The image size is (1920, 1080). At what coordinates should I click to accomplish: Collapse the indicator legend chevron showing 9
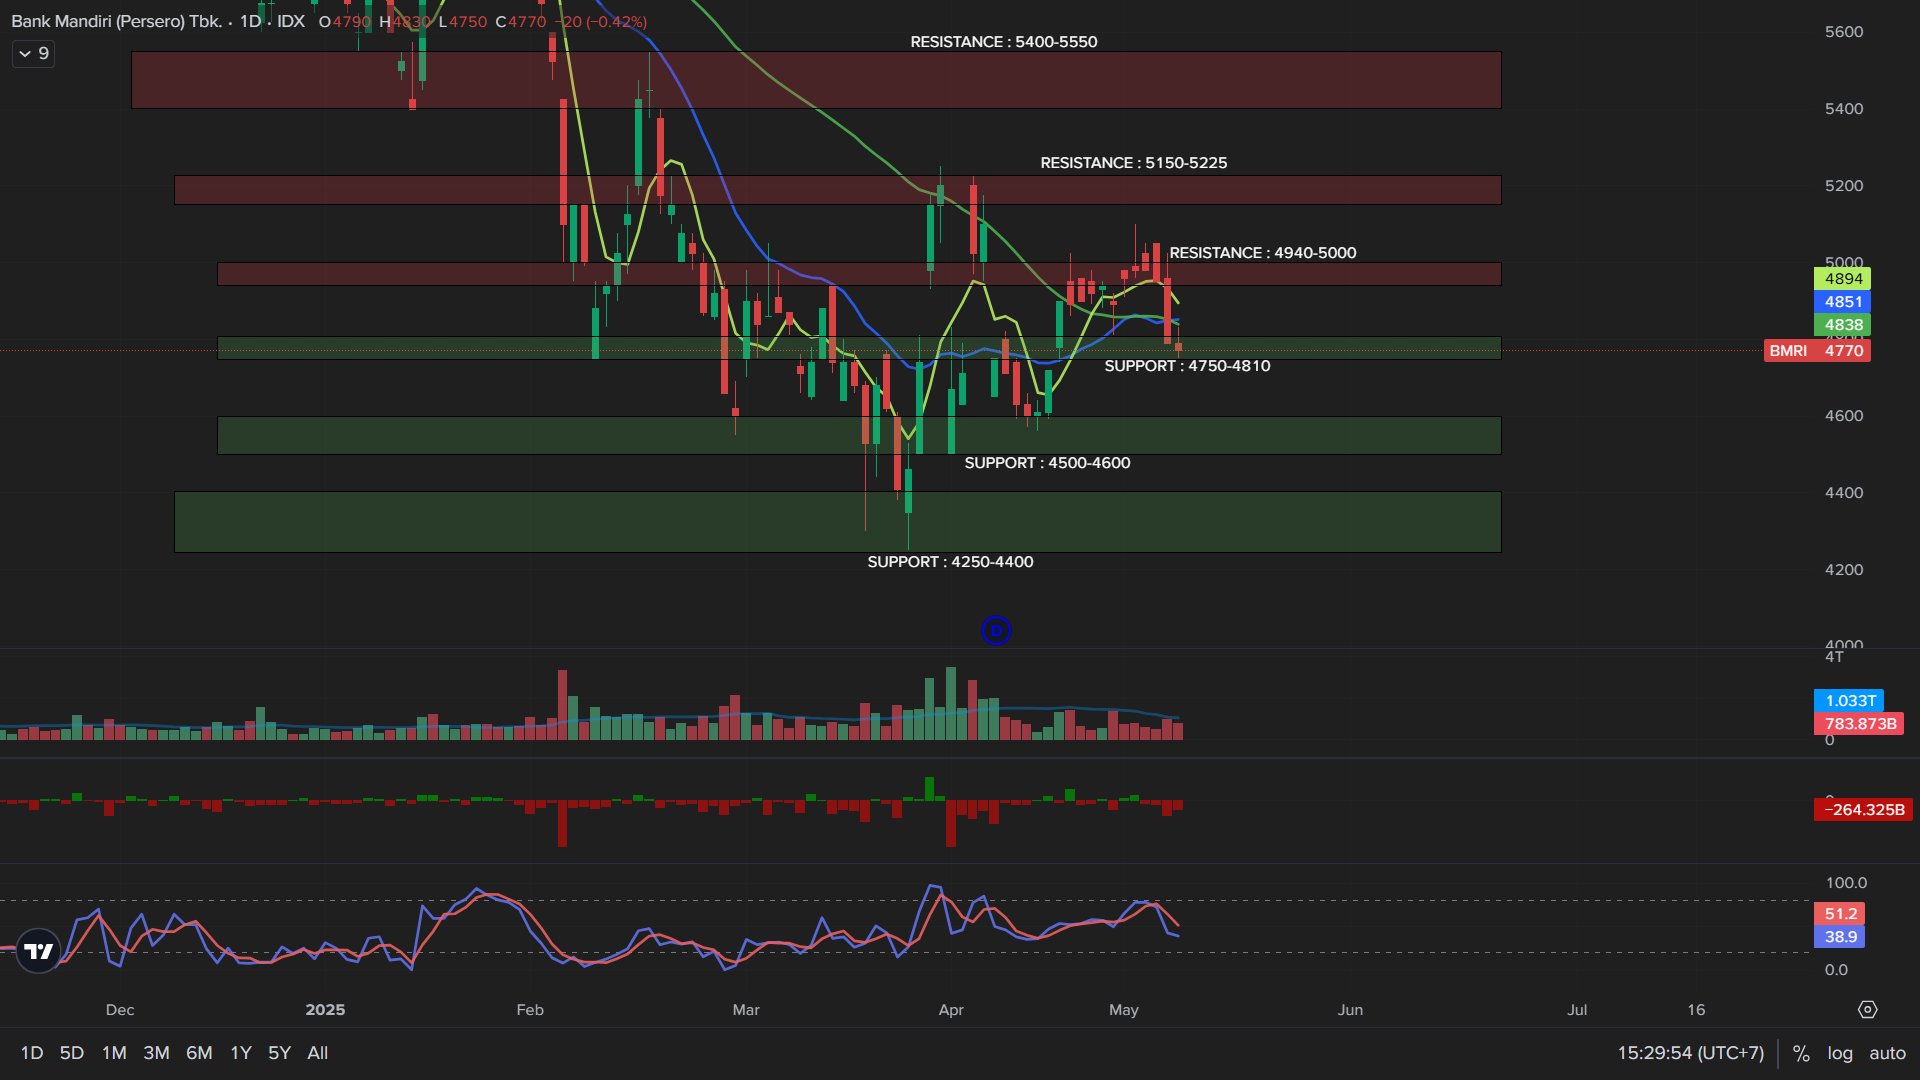(33, 54)
